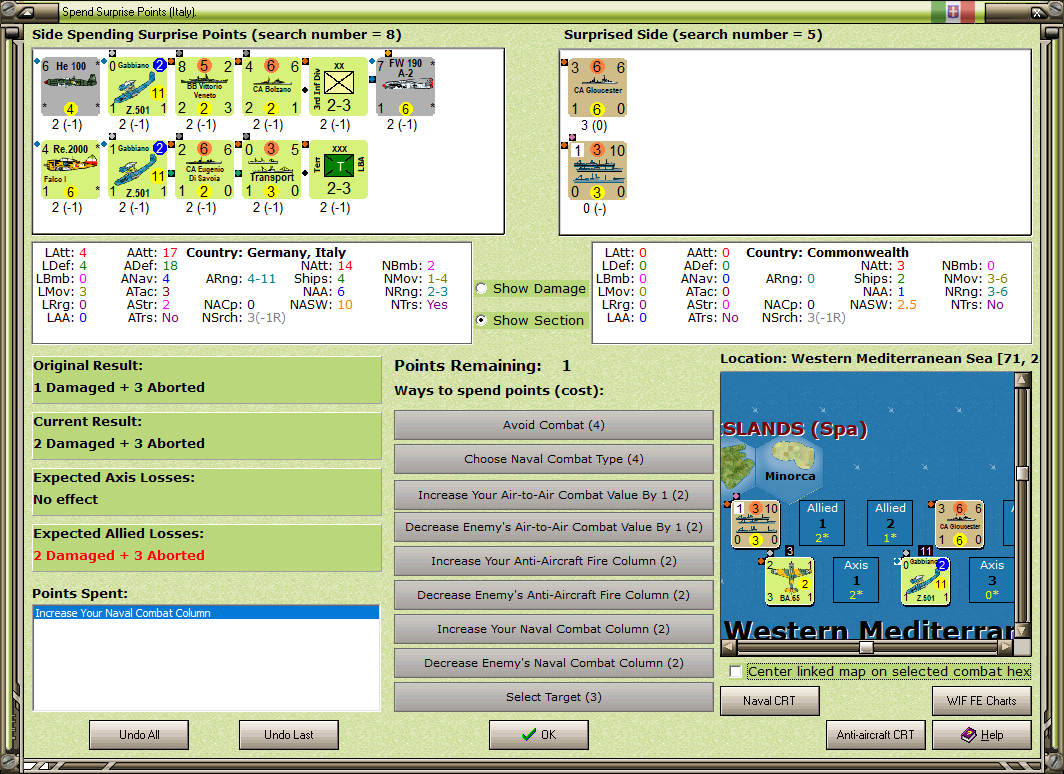
Task: Enable Center linked map on selected combat hex
Action: [736, 672]
